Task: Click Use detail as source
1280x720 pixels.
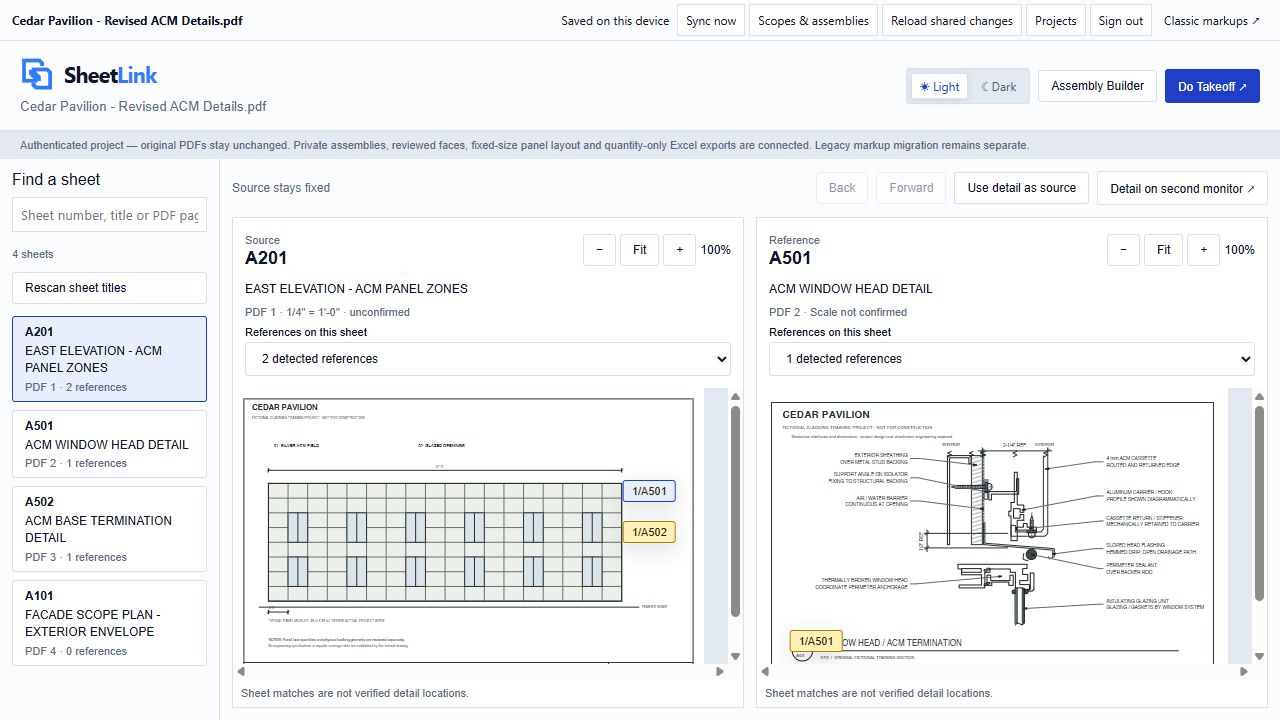Action: 1021,188
